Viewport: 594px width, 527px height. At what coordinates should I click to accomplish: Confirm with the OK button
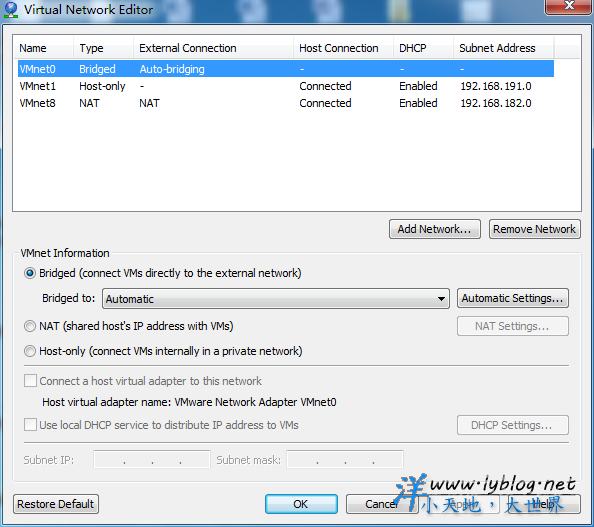[x=301, y=504]
